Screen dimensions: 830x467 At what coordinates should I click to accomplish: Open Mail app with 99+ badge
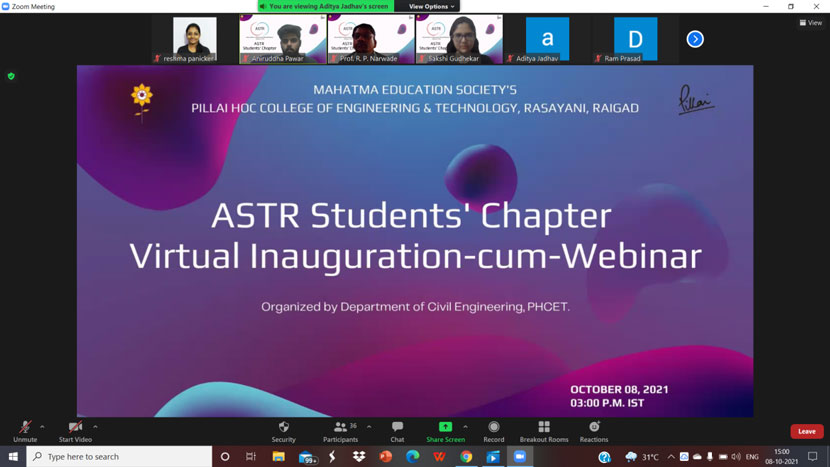(x=306, y=457)
